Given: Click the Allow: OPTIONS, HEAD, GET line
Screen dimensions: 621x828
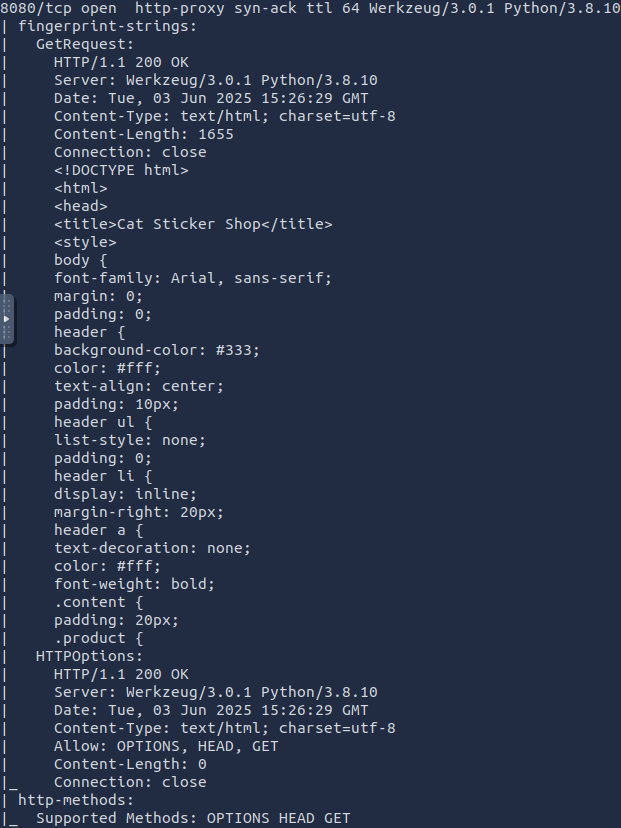Looking at the screenshot, I should coord(166,746).
